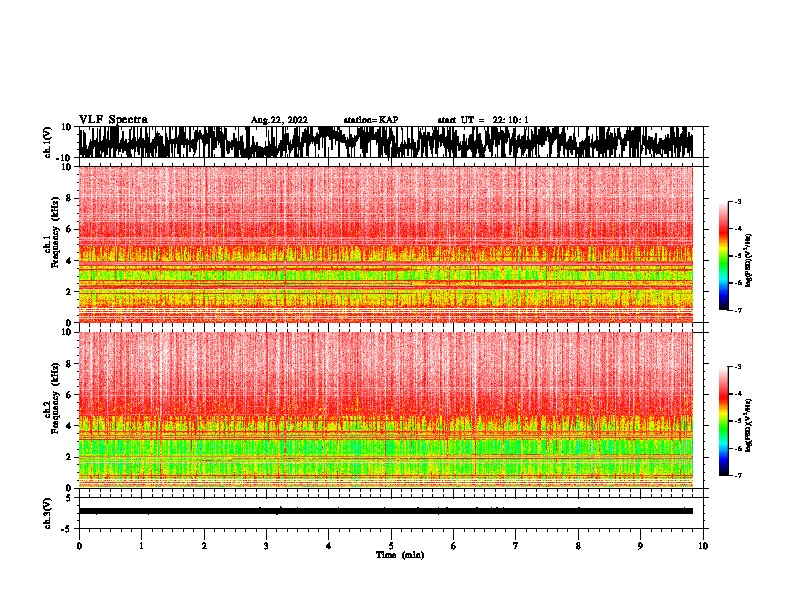792x612 pixels.
Task: Click the ch.1(V) waveform plot panel
Action: click(x=390, y=142)
